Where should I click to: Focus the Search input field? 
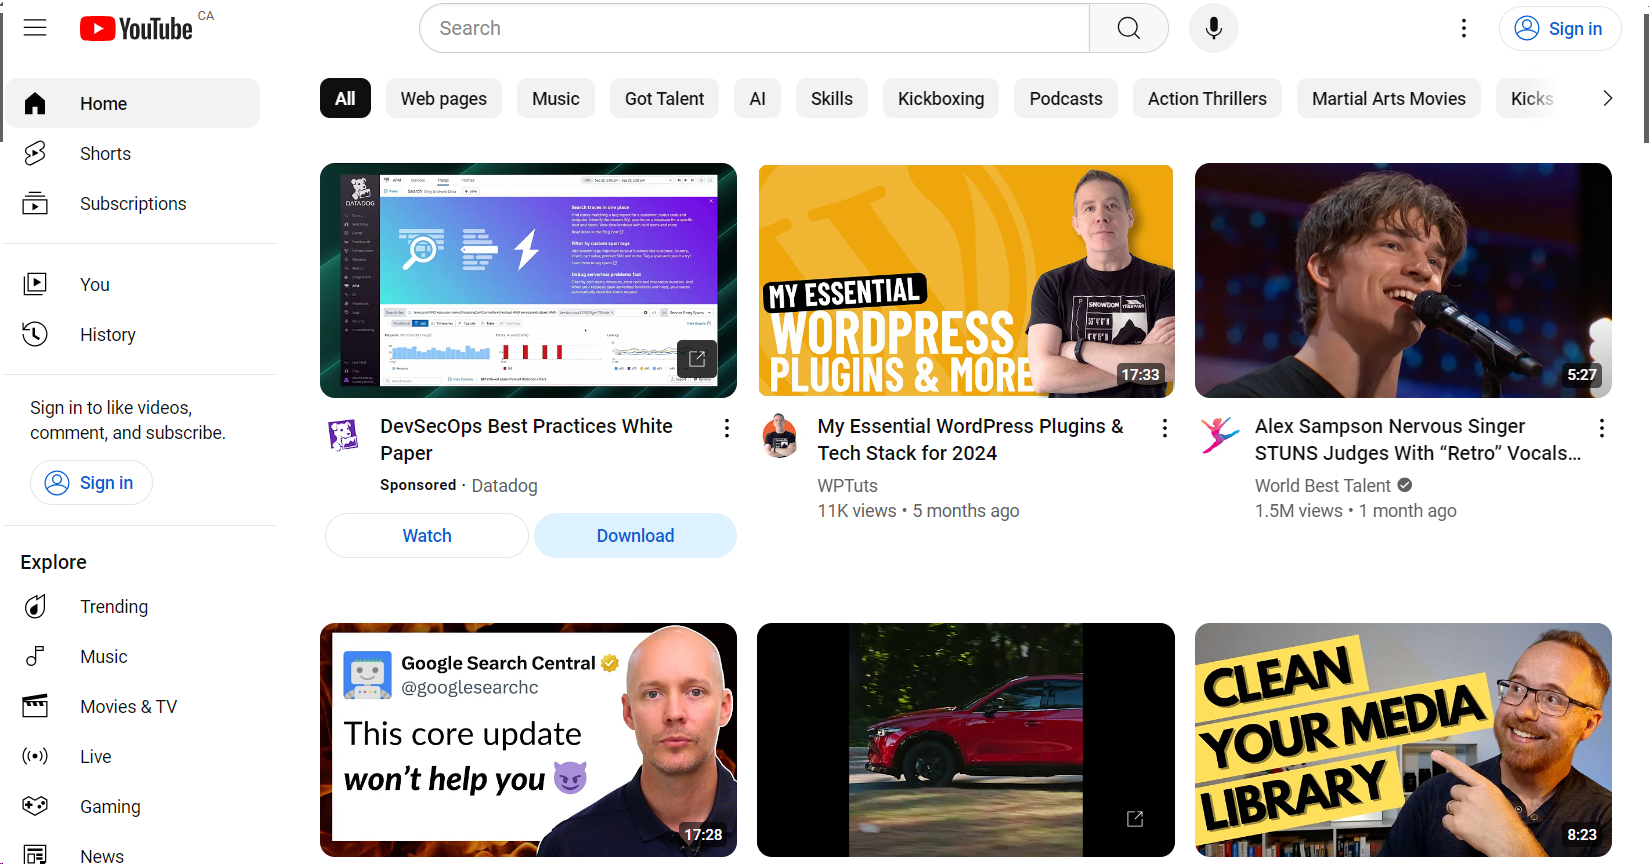pos(754,28)
